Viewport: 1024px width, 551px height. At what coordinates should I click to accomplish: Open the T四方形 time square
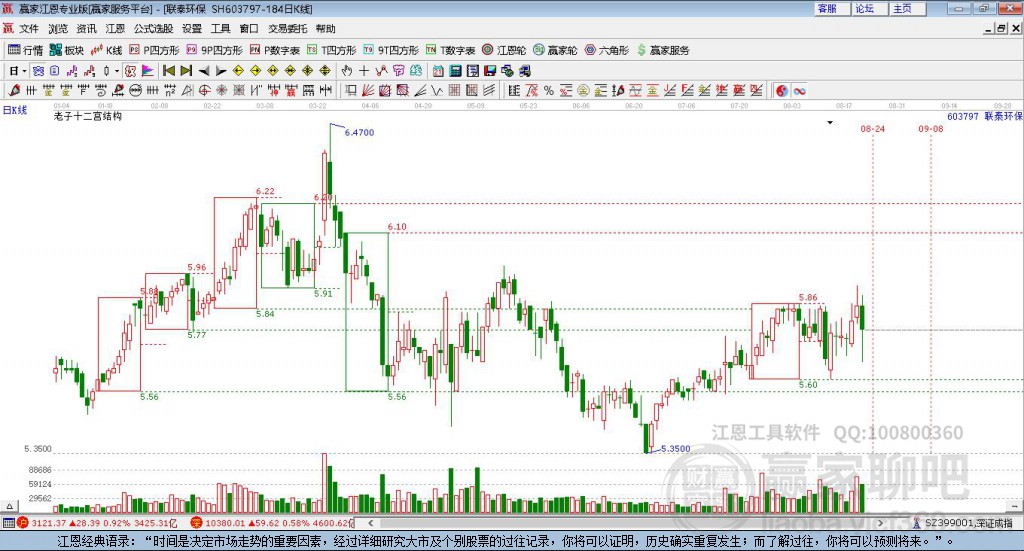click(x=332, y=50)
